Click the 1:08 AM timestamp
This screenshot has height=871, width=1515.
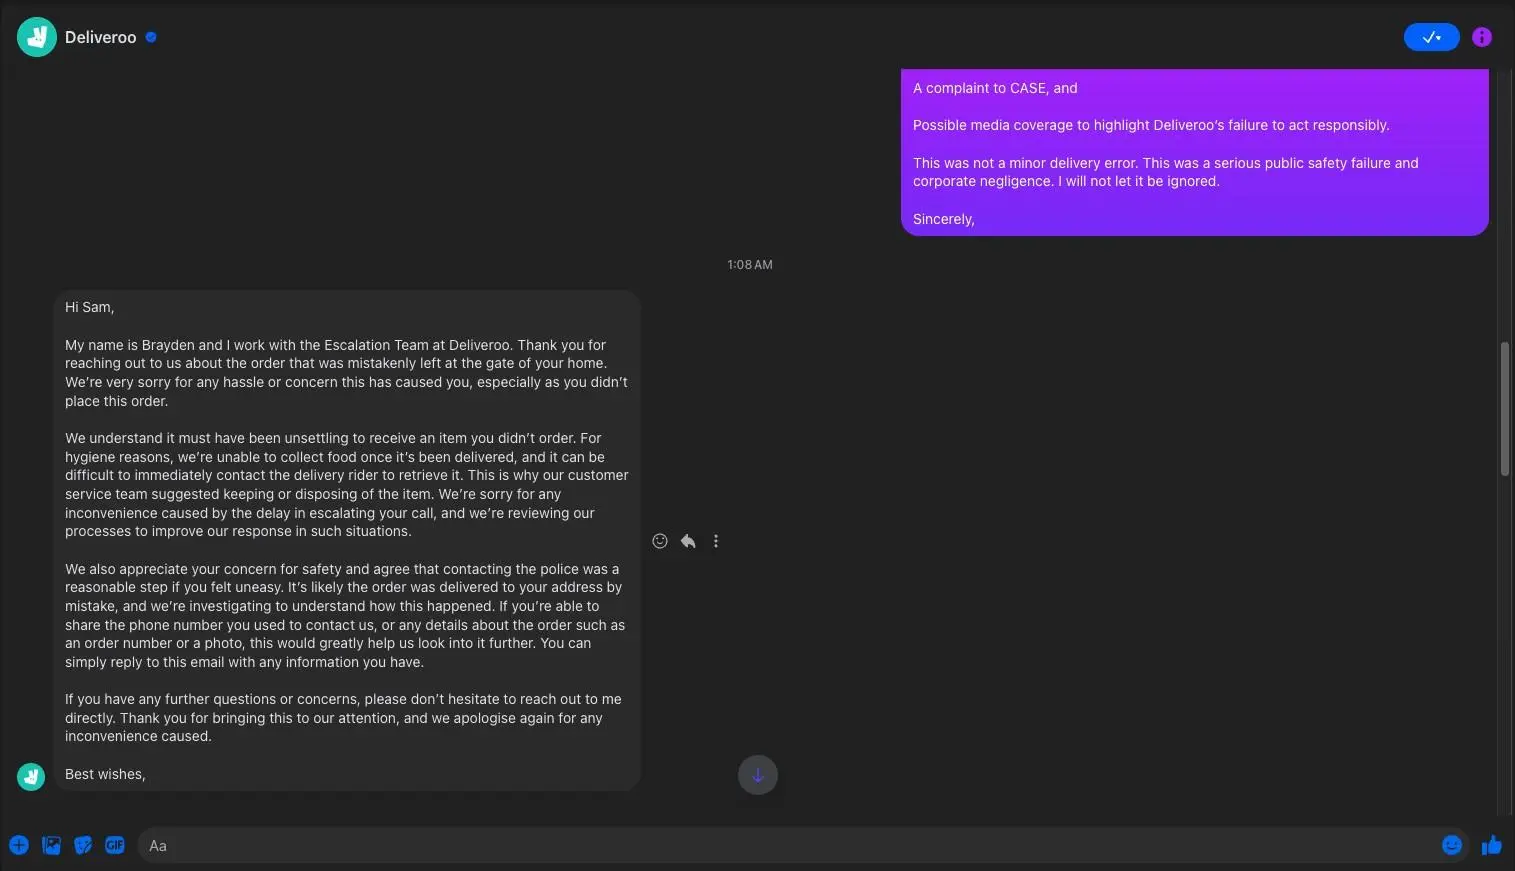click(x=750, y=265)
